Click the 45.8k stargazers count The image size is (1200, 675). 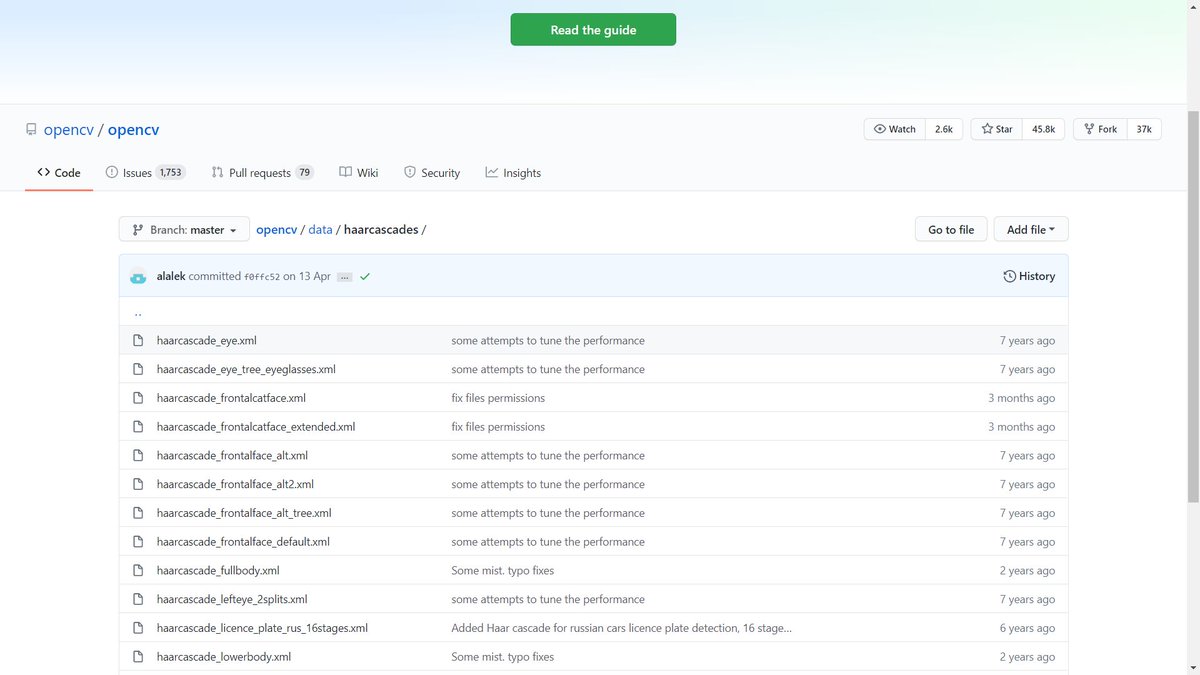pyautogui.click(x=1043, y=129)
